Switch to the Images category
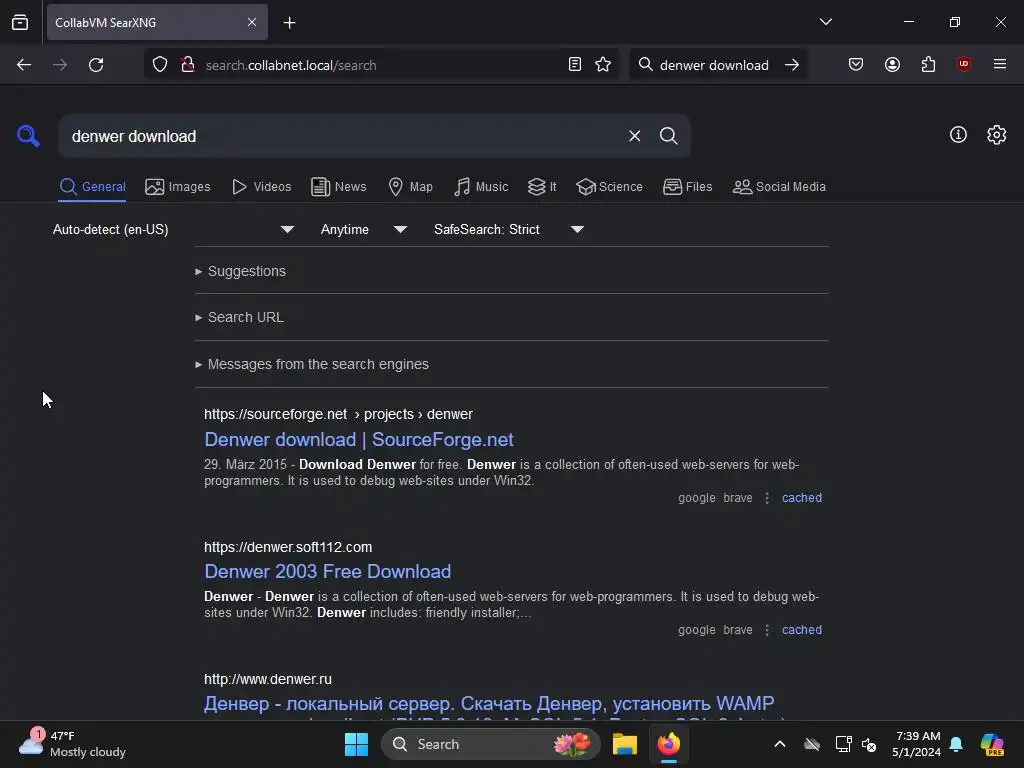The width and height of the screenshot is (1024, 768). [x=178, y=187]
